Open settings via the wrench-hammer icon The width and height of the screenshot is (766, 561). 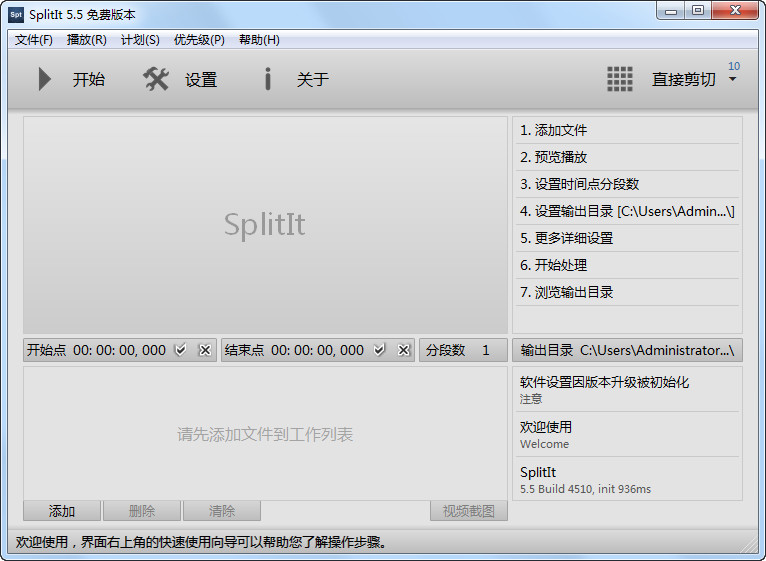[156, 79]
